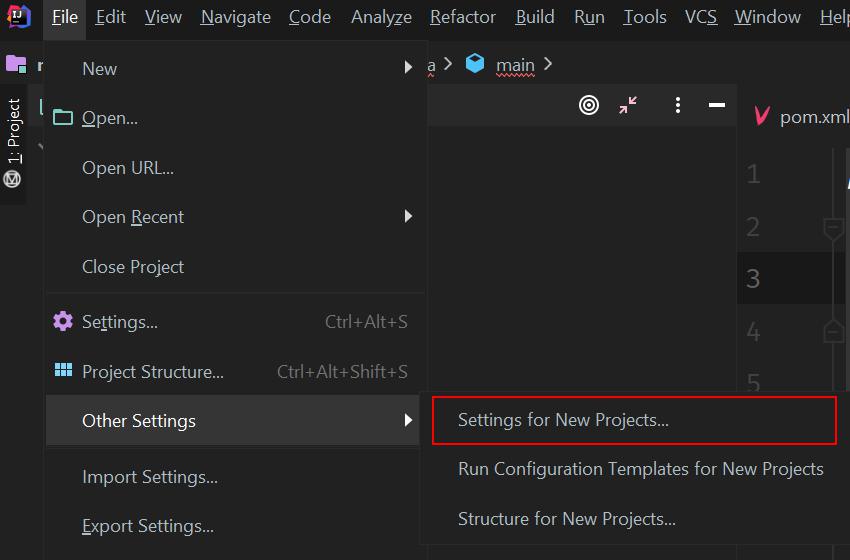Screen dimensions: 850x560
Task: Click the Open folder icon in File menu
Action: pyautogui.click(x=63, y=117)
